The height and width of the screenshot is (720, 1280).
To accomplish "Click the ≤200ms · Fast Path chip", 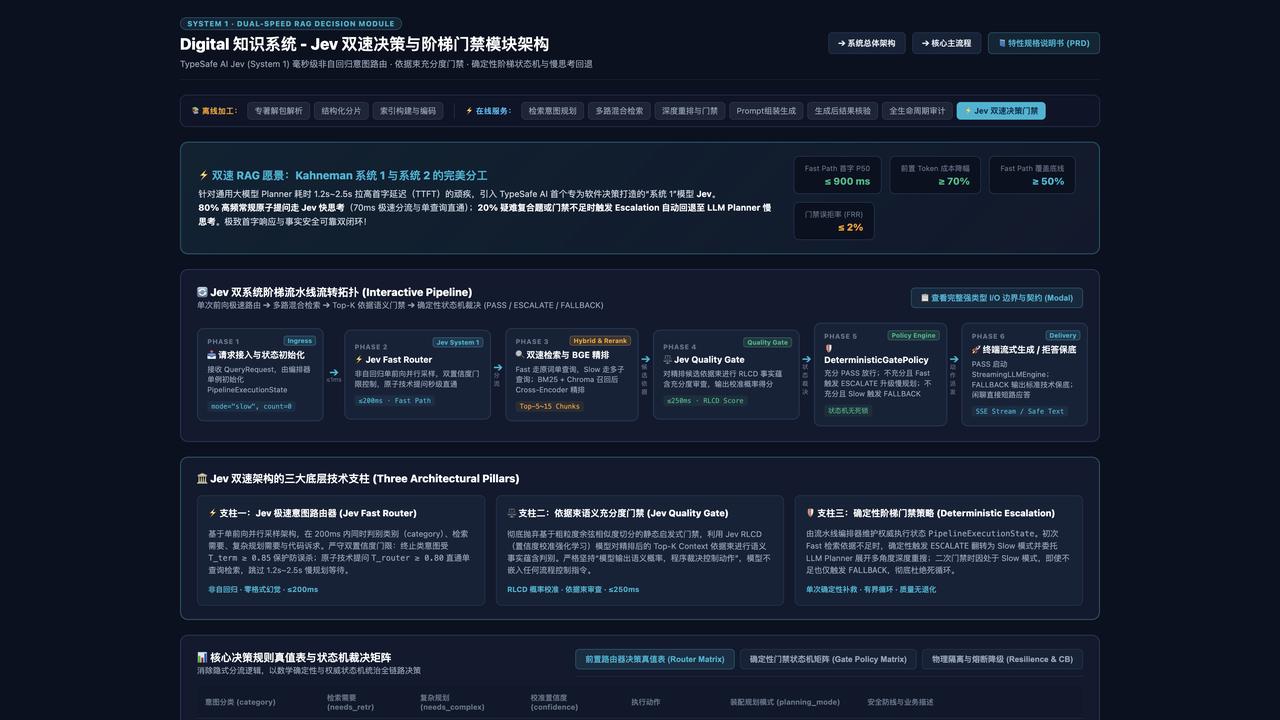I will pyautogui.click(x=395, y=401).
